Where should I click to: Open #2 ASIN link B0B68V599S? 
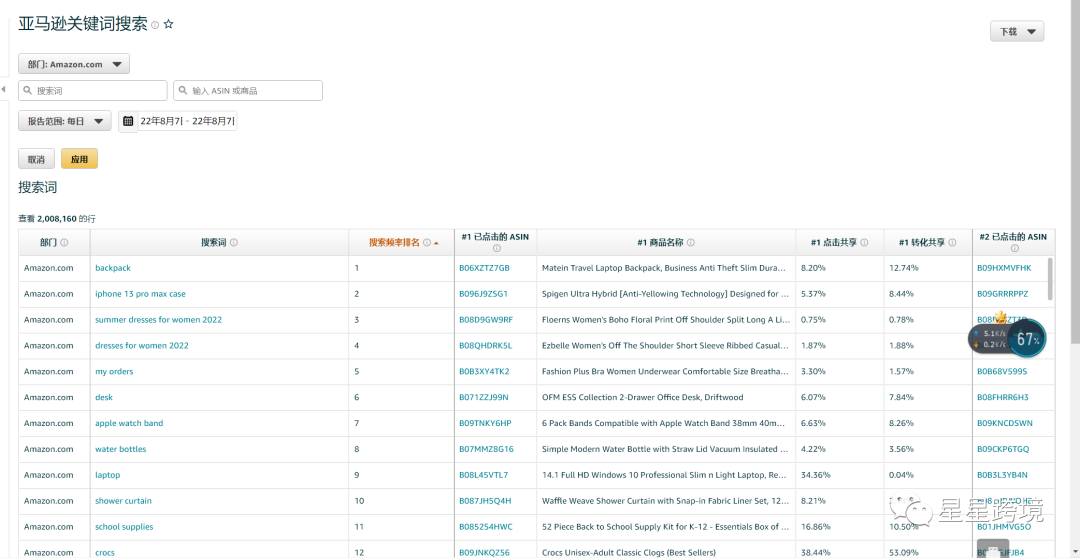point(1001,371)
